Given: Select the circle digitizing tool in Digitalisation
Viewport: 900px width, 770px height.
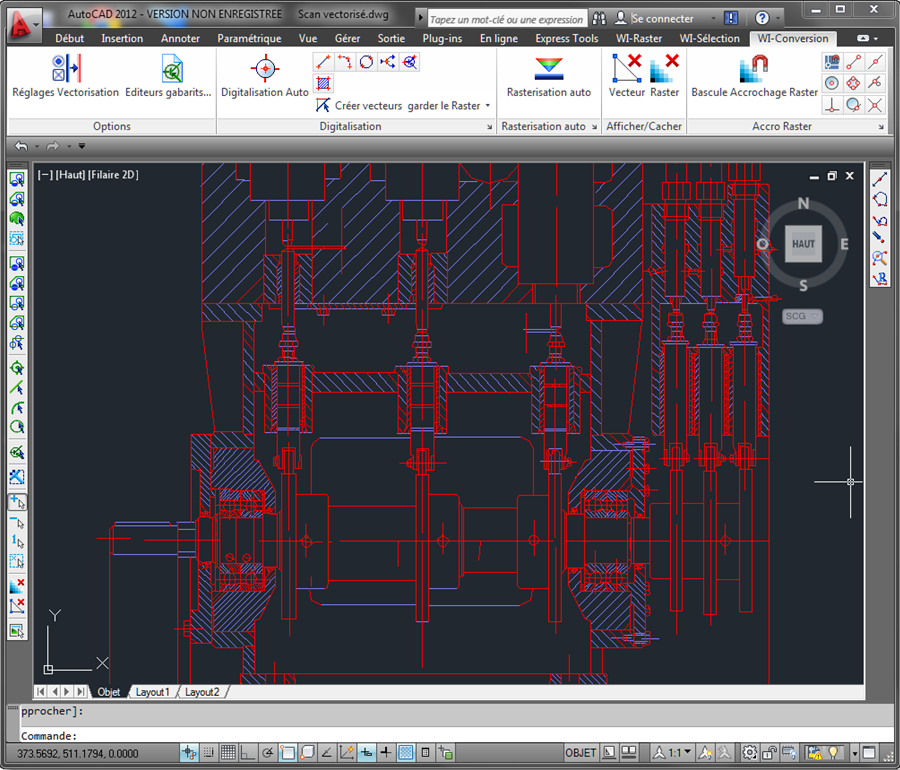Looking at the screenshot, I should [366, 62].
